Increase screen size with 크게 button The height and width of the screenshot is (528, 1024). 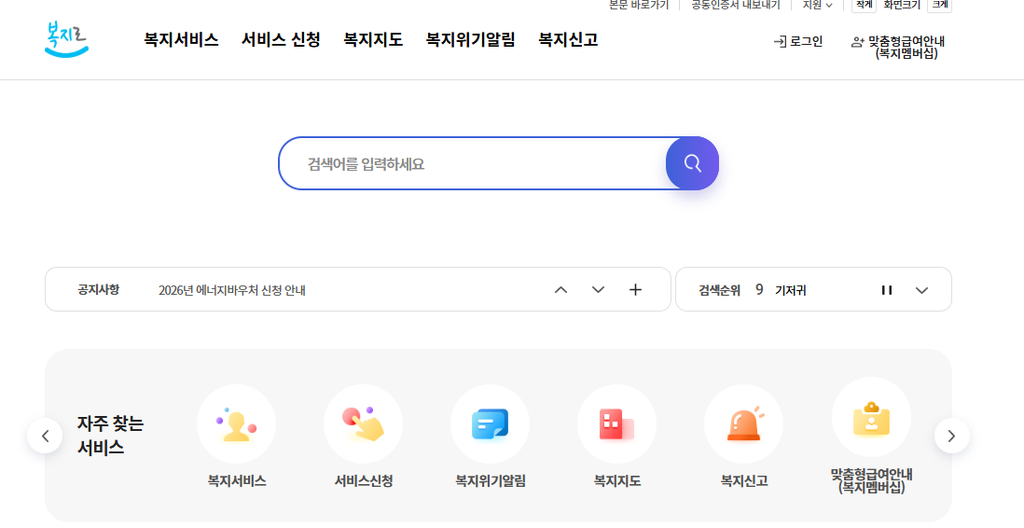(x=940, y=5)
